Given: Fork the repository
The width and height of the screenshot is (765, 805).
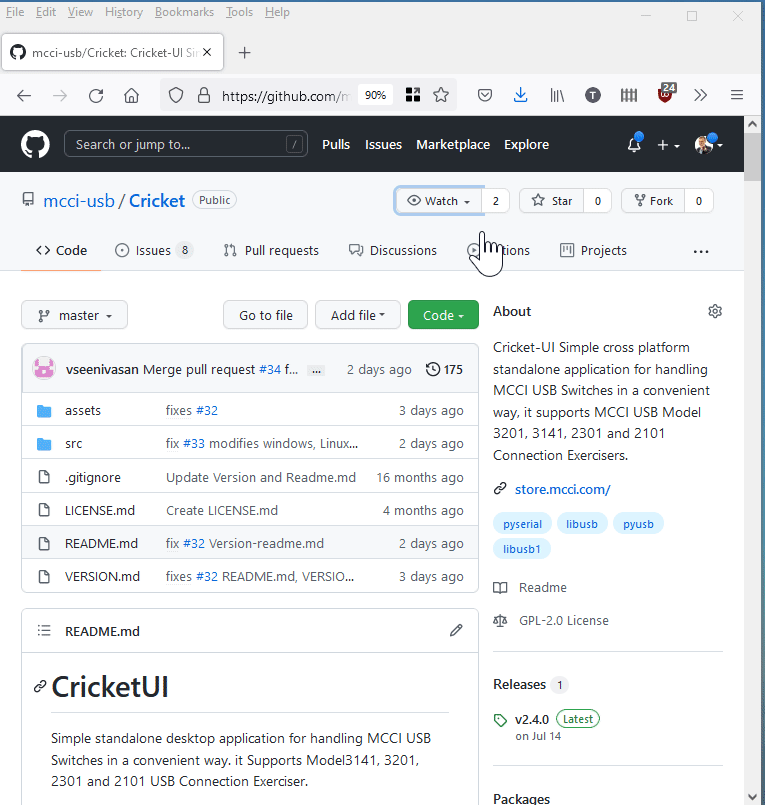Looking at the screenshot, I should point(653,201).
